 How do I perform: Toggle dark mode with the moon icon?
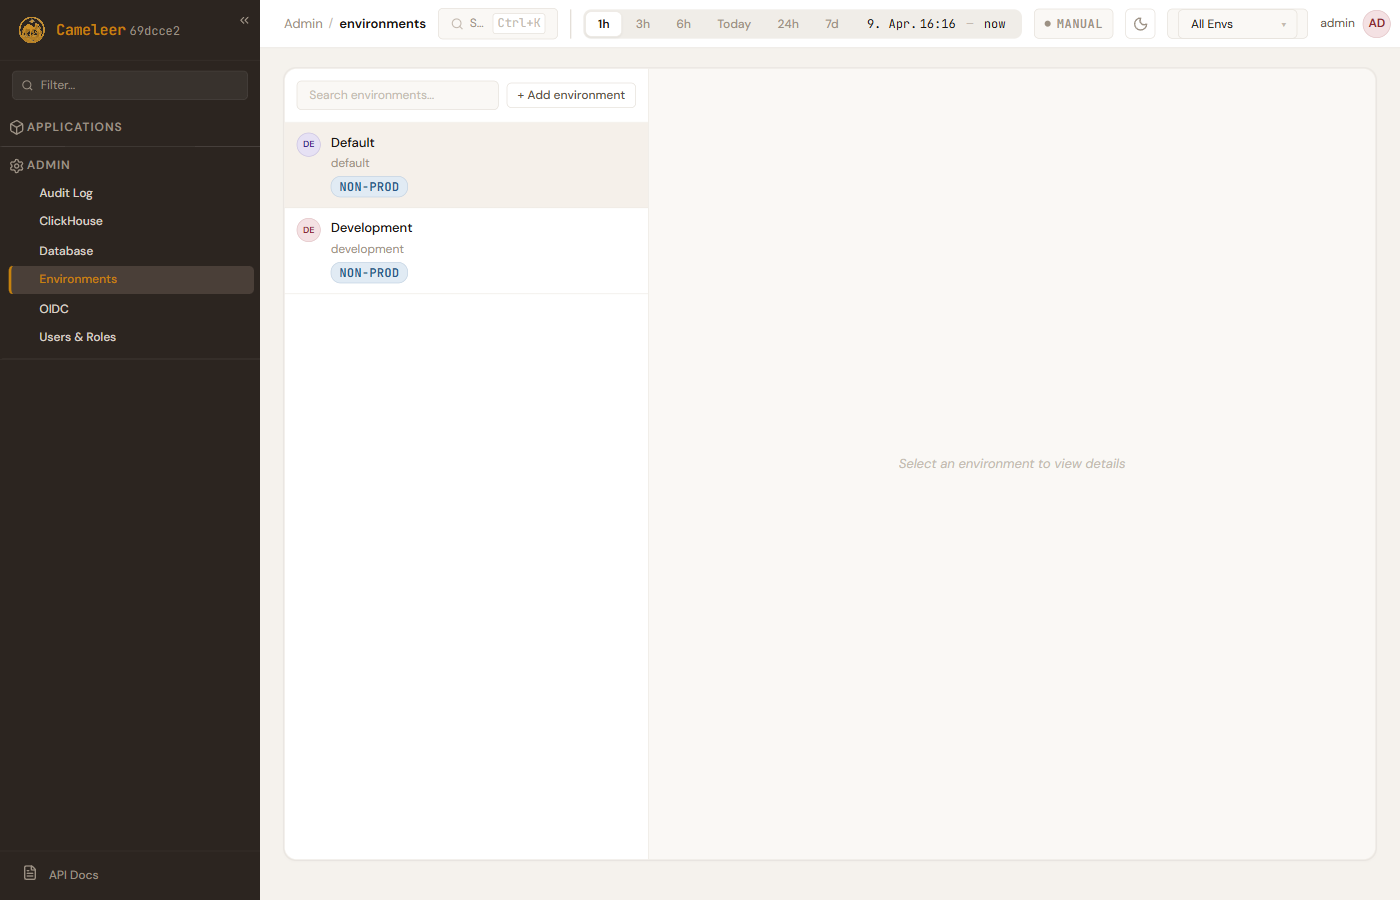(x=1140, y=24)
